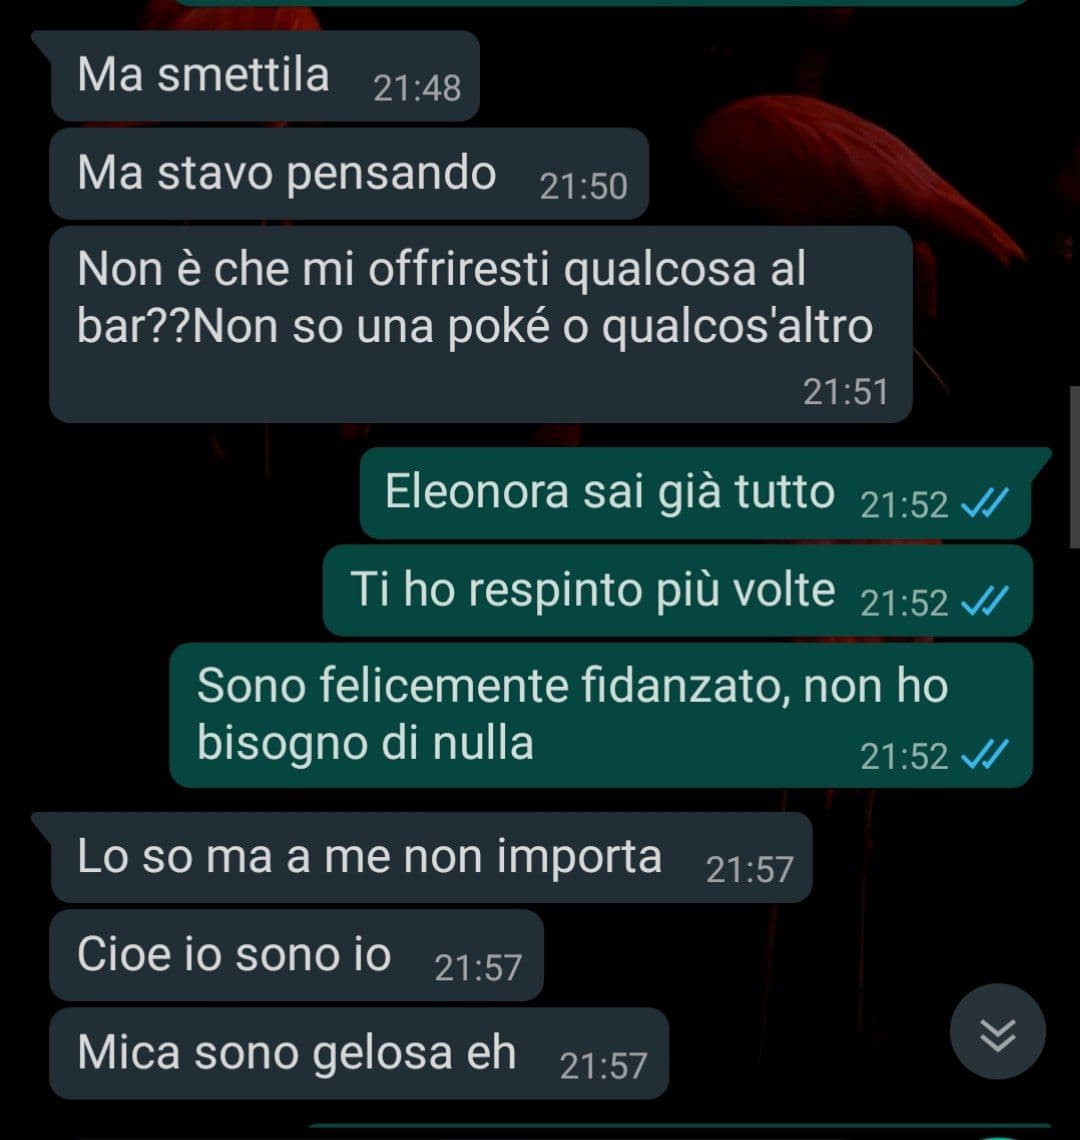Tap the 'Non è che mi offriresti qualcosa' message
This screenshot has height=1140, width=1080.
(481, 324)
